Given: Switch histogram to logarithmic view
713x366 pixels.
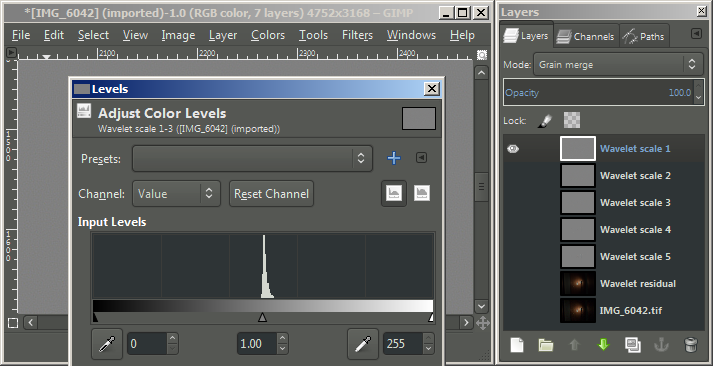Looking at the screenshot, I should (x=422, y=194).
